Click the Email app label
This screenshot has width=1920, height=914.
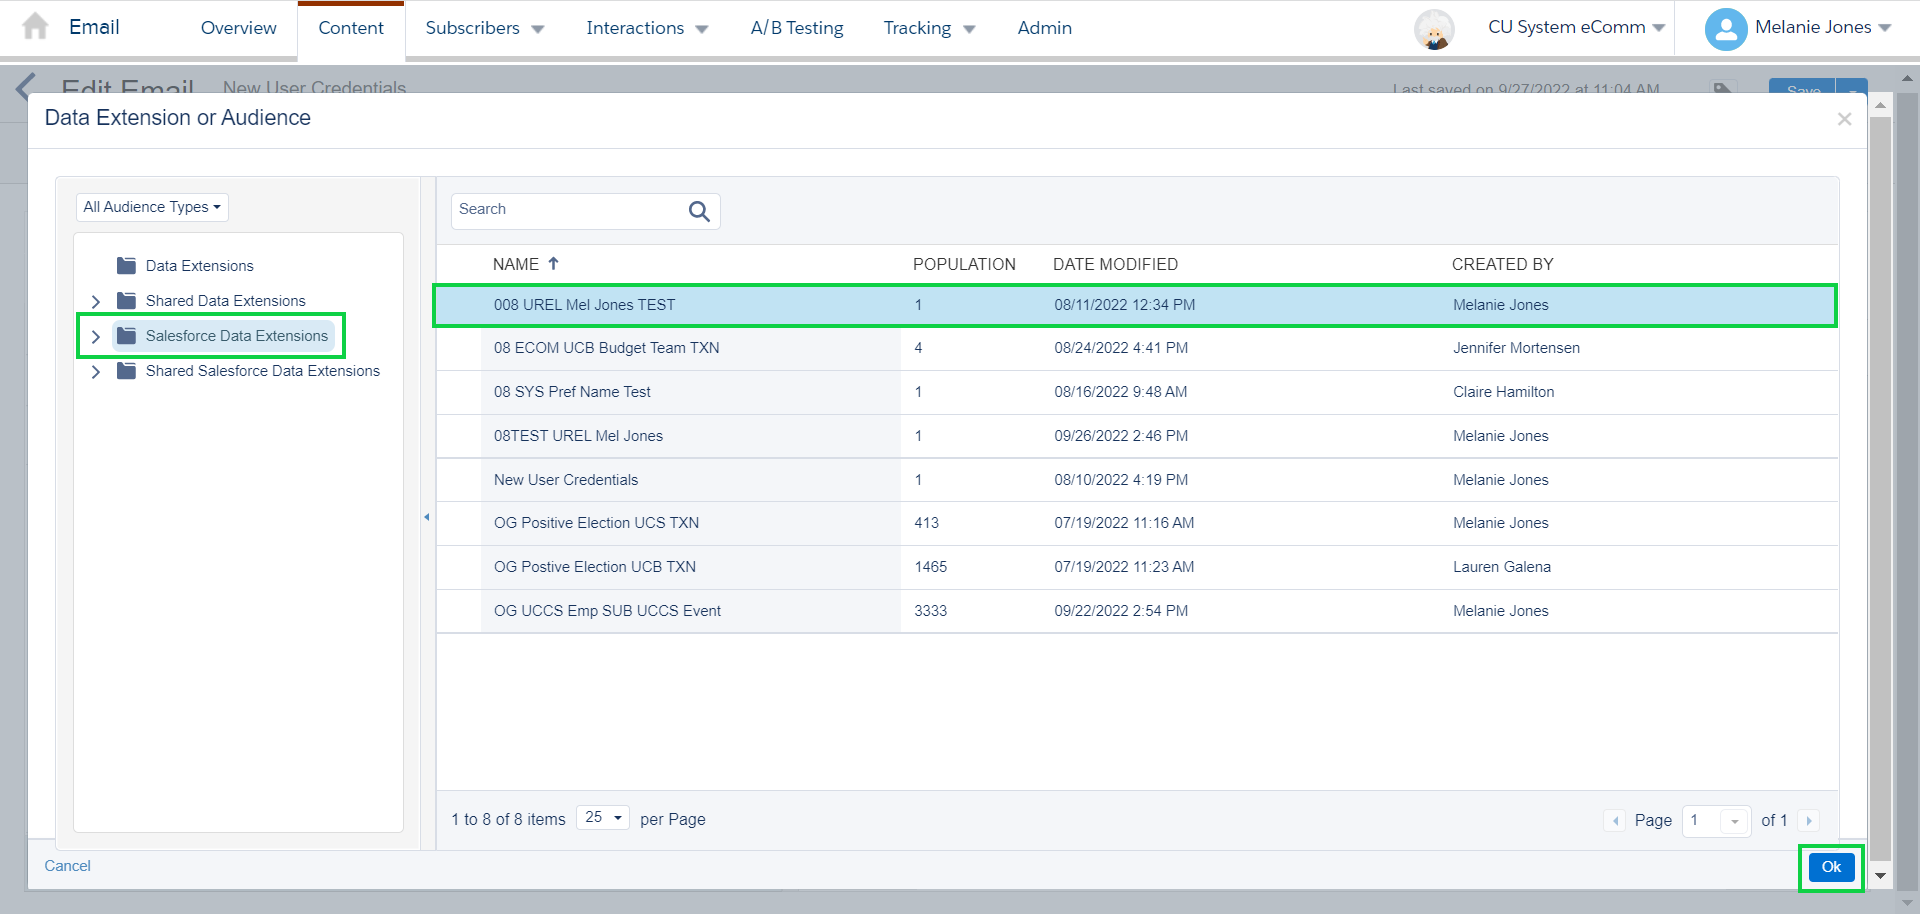pos(94,27)
